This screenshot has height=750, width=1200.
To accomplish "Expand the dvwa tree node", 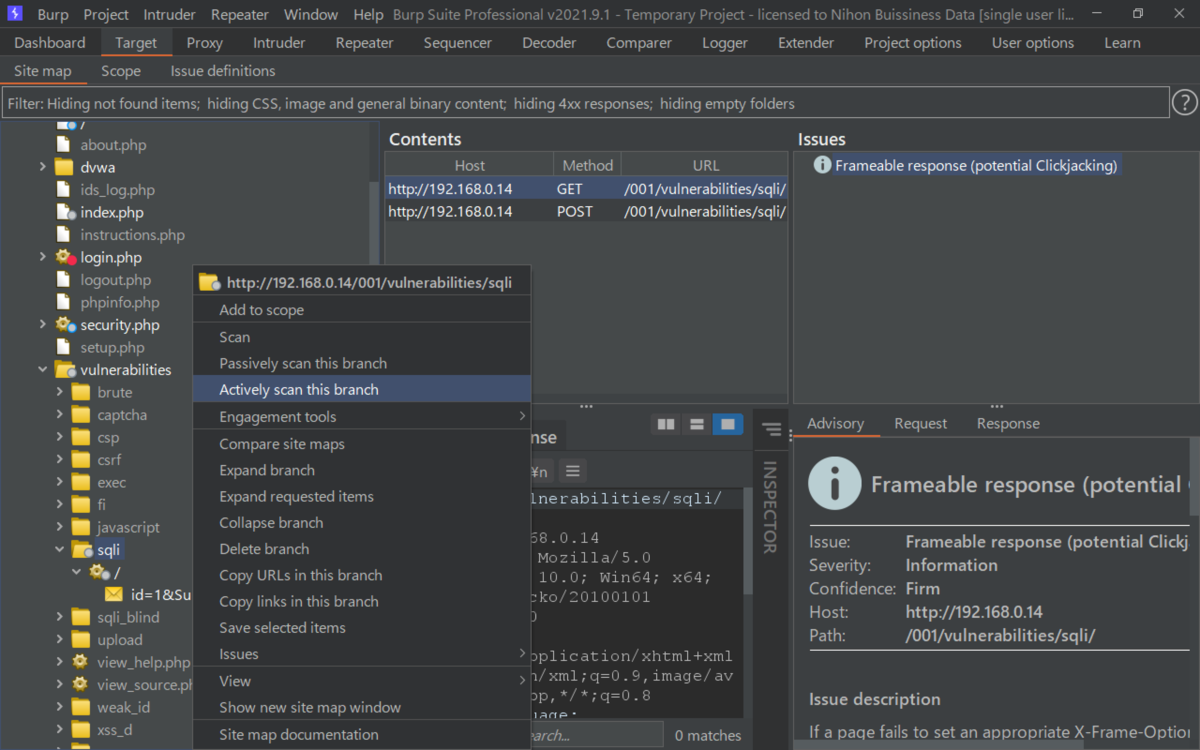I will click(x=43, y=167).
